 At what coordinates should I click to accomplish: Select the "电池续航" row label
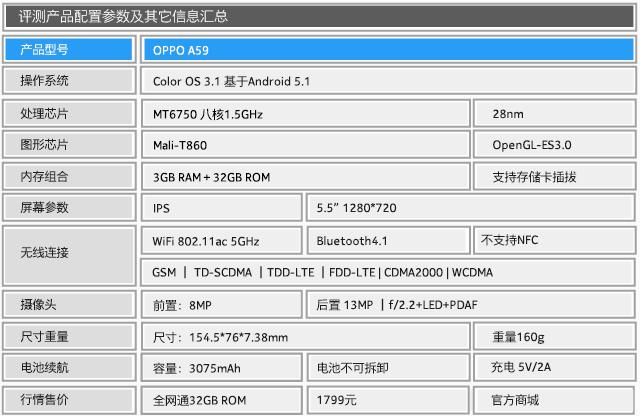click(69, 367)
